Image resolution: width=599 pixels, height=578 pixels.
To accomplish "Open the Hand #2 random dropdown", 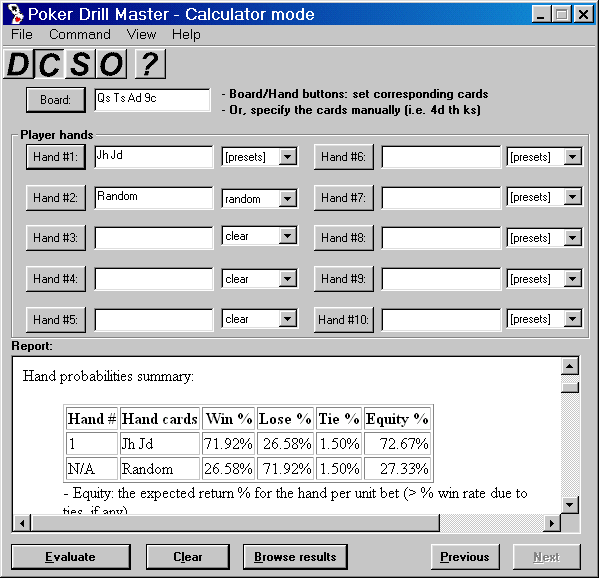I will (260, 199).
